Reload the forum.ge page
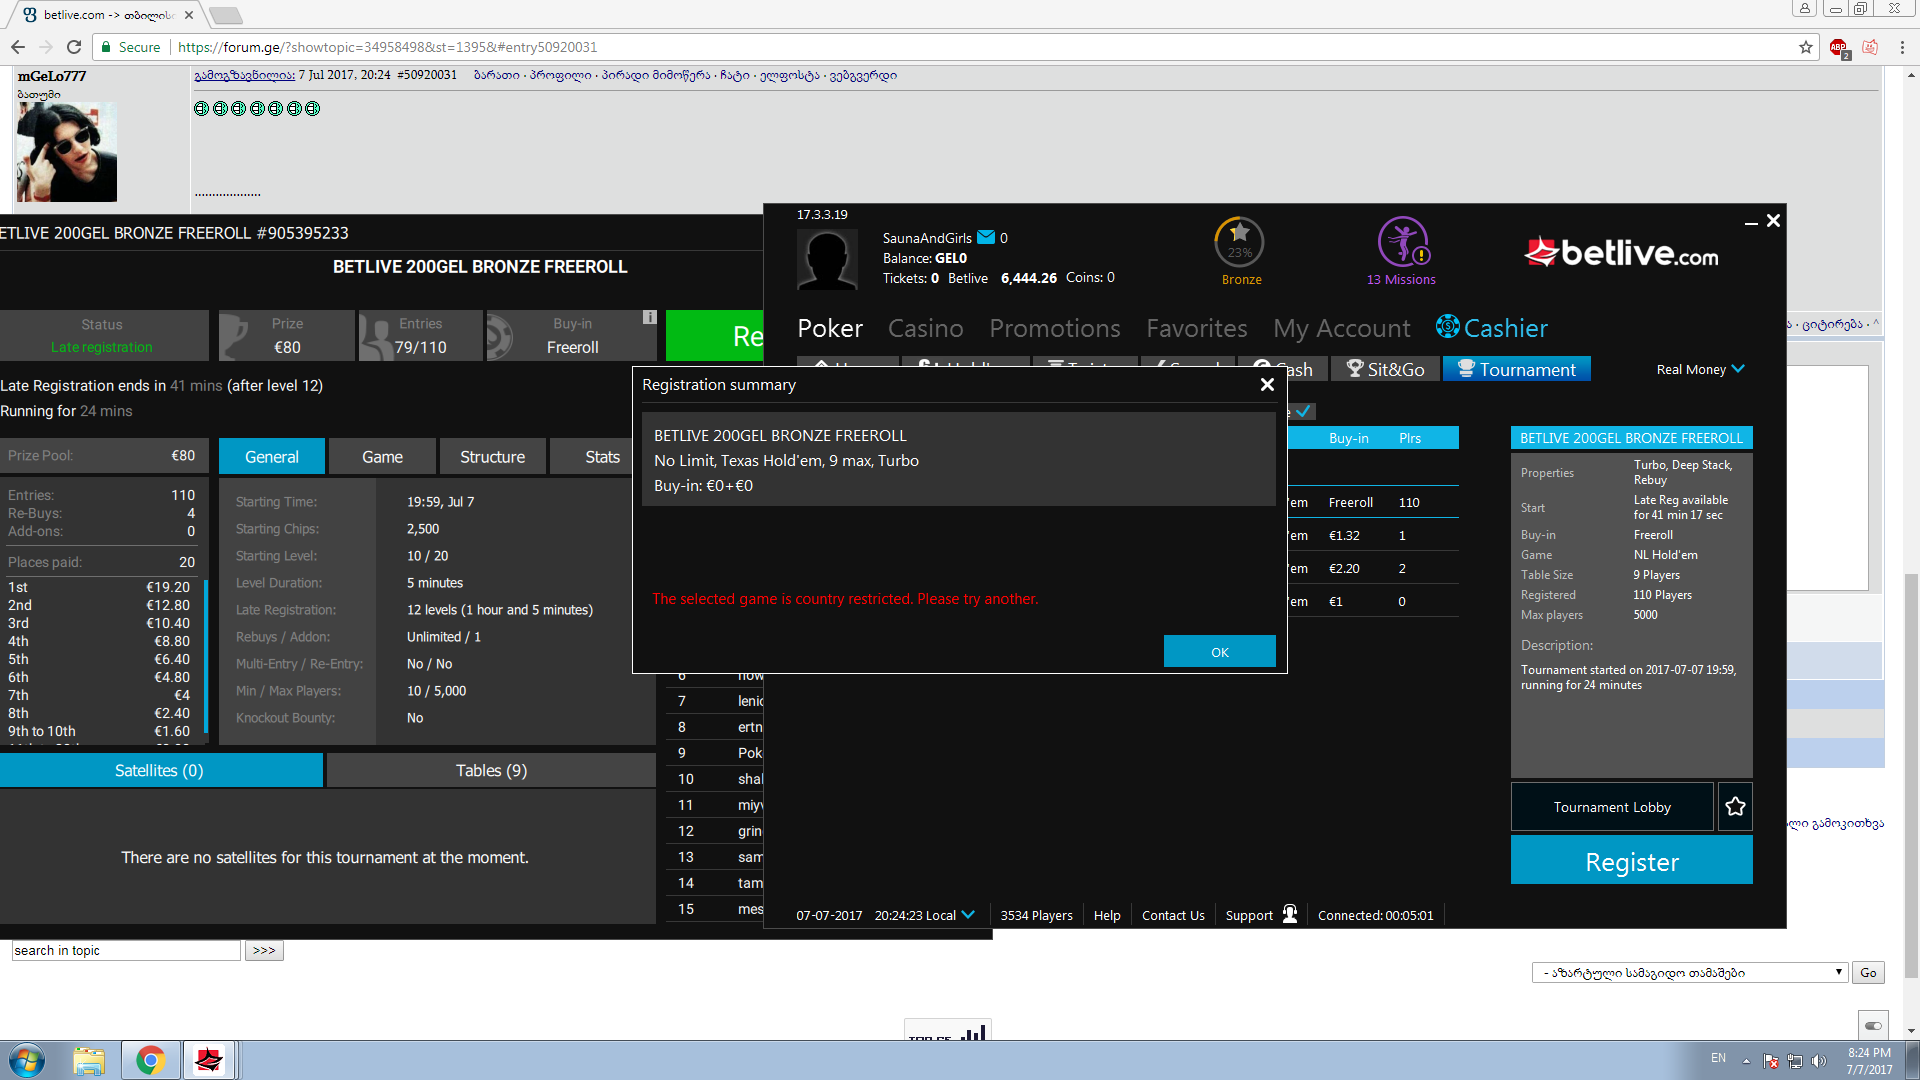Screen dimensions: 1920x1080 point(74,47)
